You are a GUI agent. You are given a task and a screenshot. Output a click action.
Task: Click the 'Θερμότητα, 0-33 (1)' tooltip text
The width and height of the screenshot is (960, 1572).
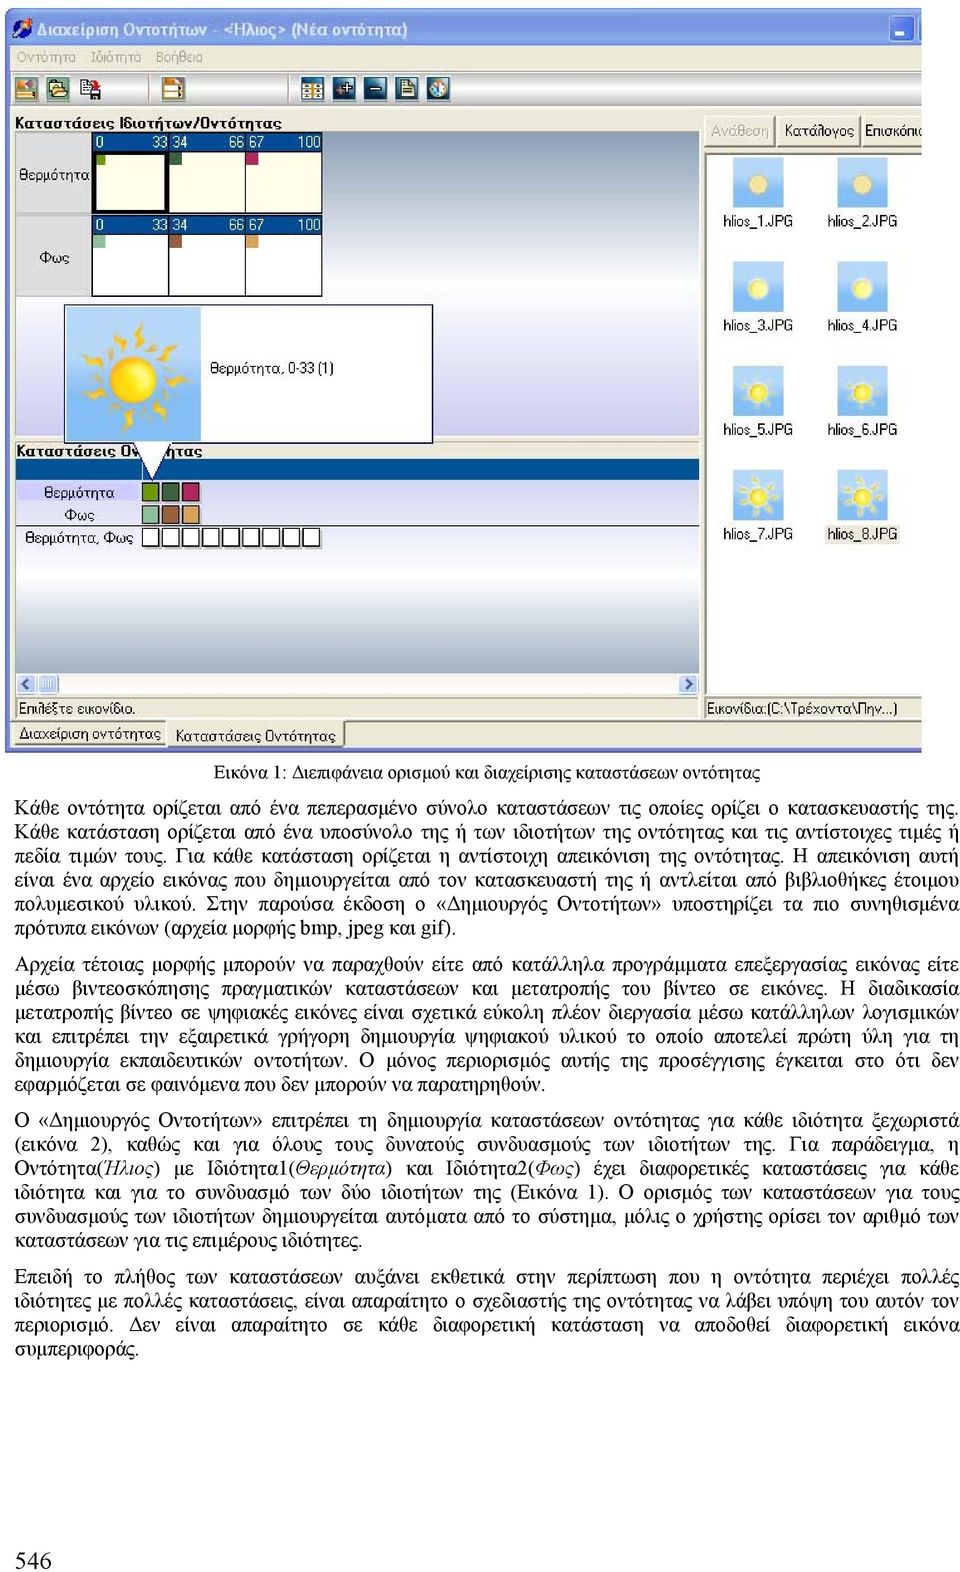point(272,368)
